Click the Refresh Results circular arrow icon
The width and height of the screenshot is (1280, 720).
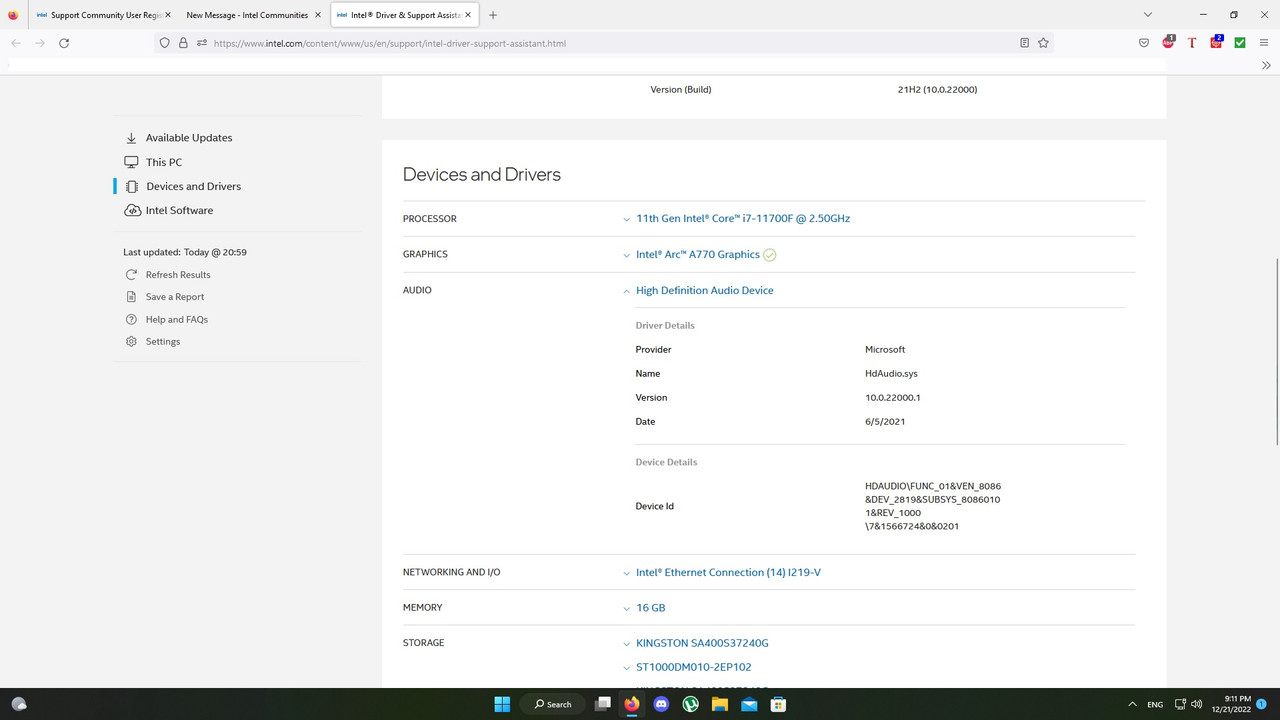[x=131, y=274]
